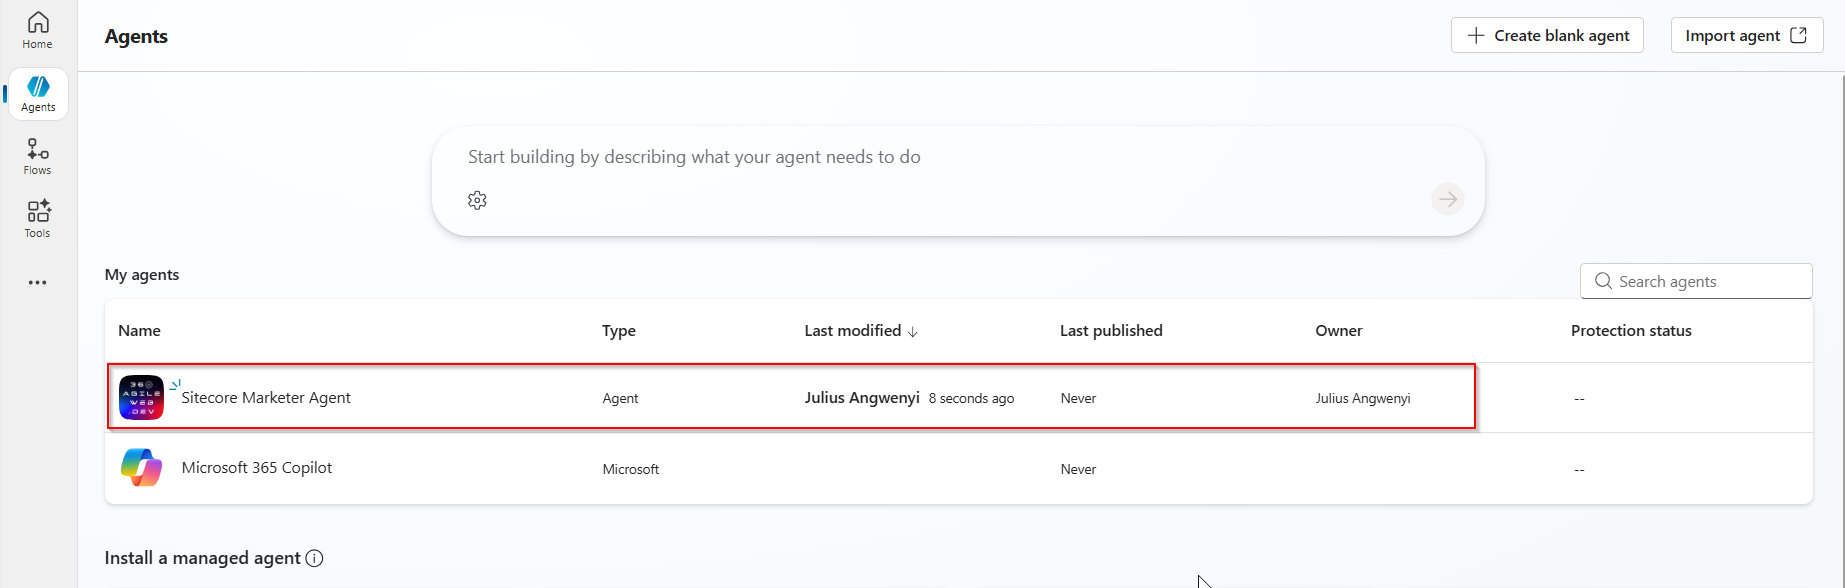
Task: Click 'Never' in Microsoft 365 Copilot row
Action: click(1078, 469)
